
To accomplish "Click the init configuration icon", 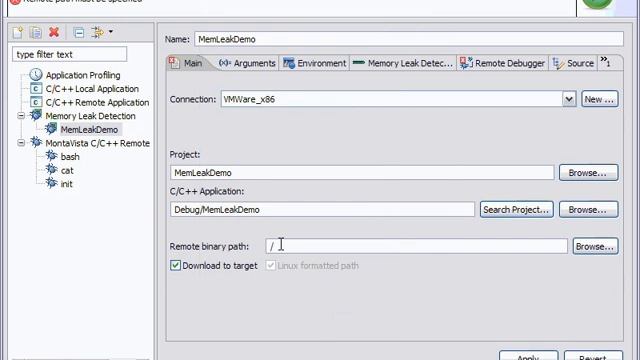I will pos(51,183).
